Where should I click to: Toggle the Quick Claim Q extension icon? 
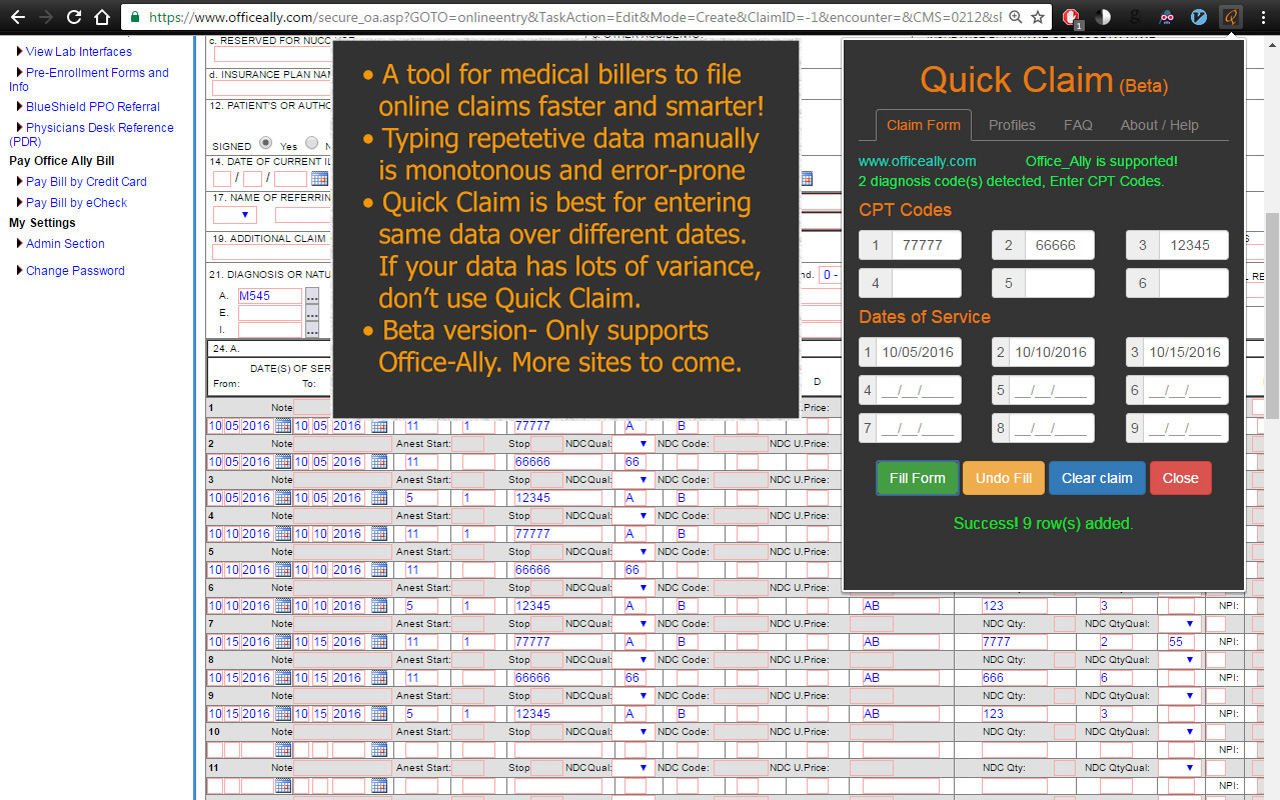click(1231, 17)
